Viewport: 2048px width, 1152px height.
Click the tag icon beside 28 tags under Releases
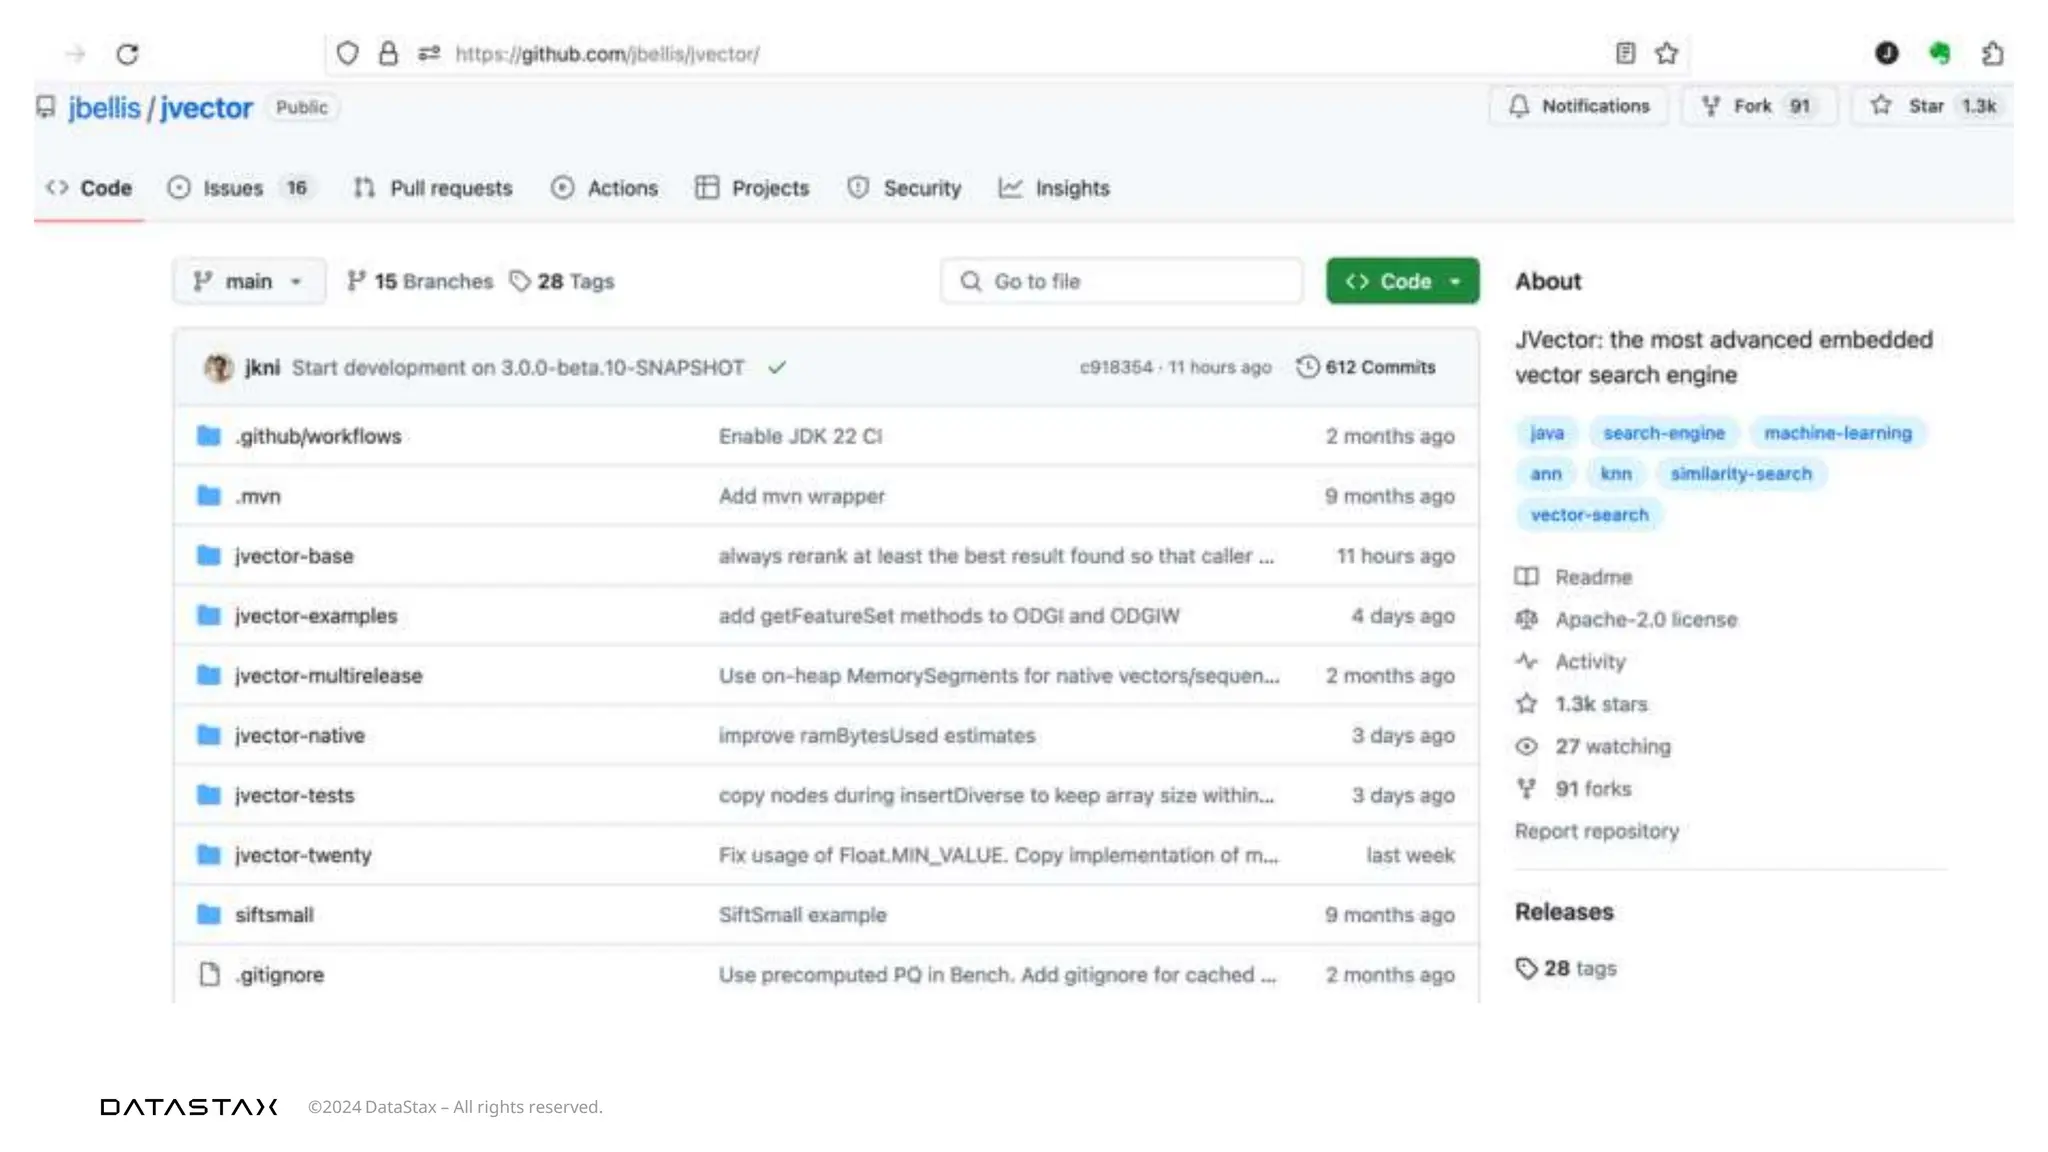[1526, 968]
